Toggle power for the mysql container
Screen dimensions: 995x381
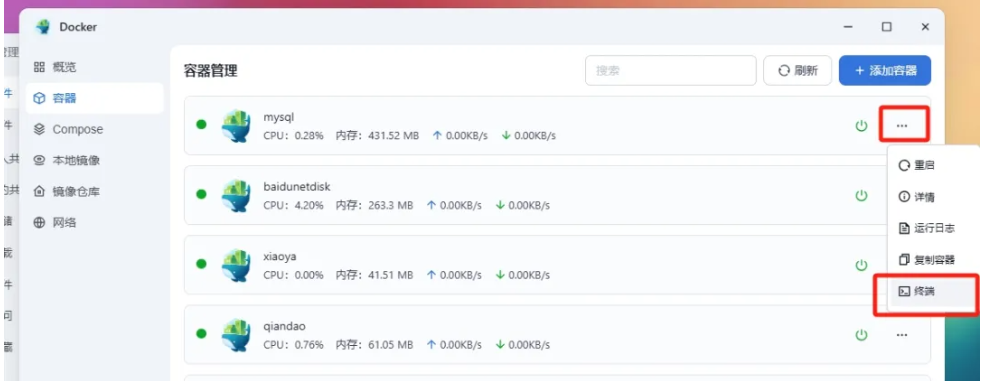(861, 126)
